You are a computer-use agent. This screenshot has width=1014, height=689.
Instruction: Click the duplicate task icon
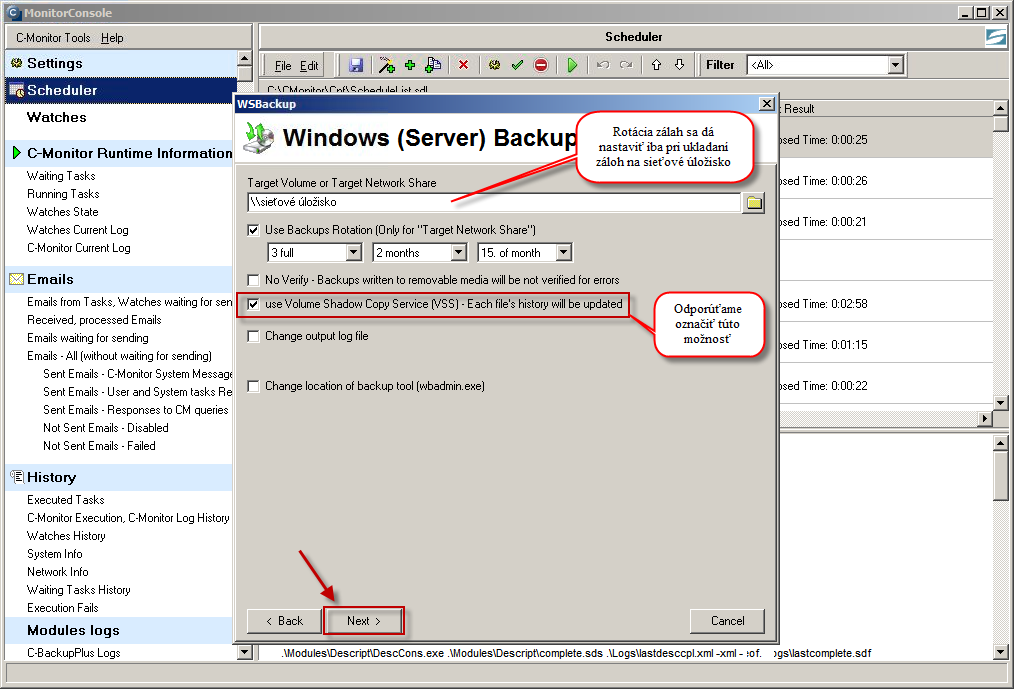(433, 65)
